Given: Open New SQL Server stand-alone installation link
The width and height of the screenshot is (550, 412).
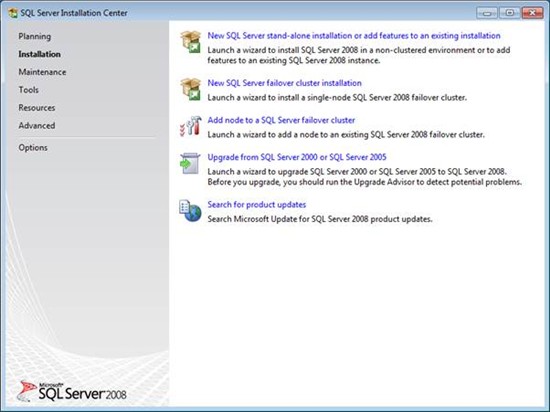Looking at the screenshot, I should (354, 36).
